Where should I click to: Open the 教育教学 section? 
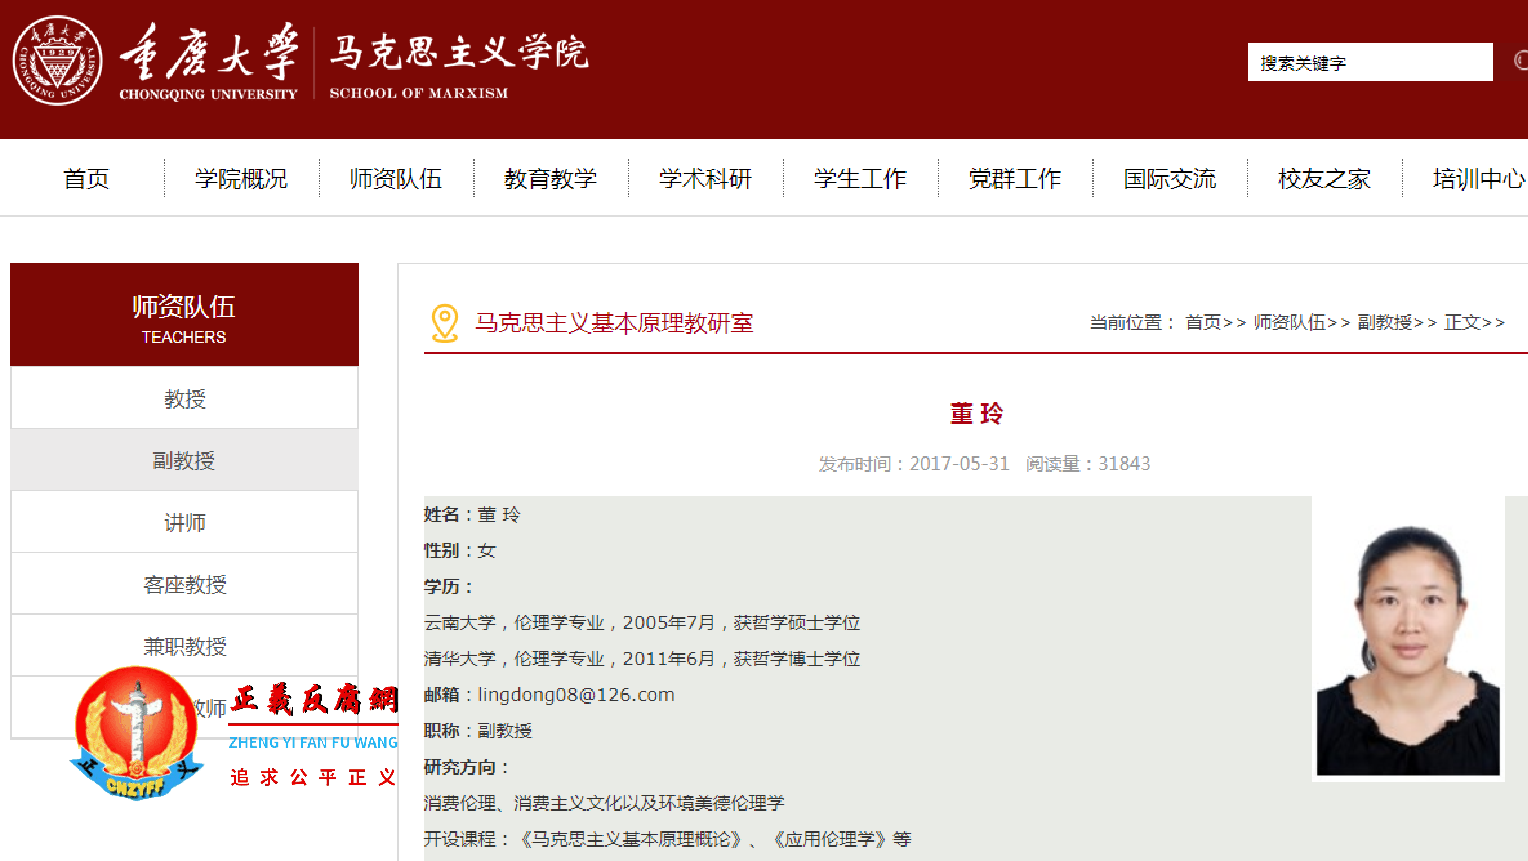(x=551, y=178)
